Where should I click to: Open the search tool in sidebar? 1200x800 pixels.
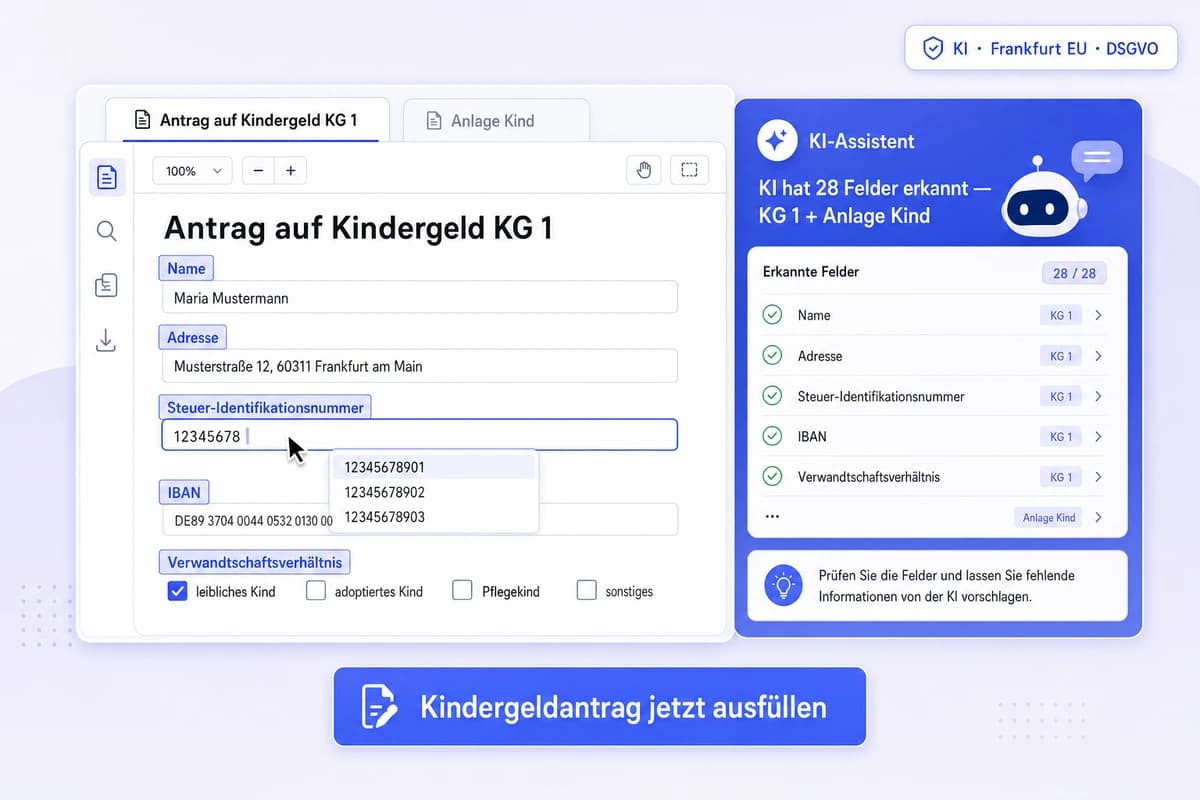[107, 232]
